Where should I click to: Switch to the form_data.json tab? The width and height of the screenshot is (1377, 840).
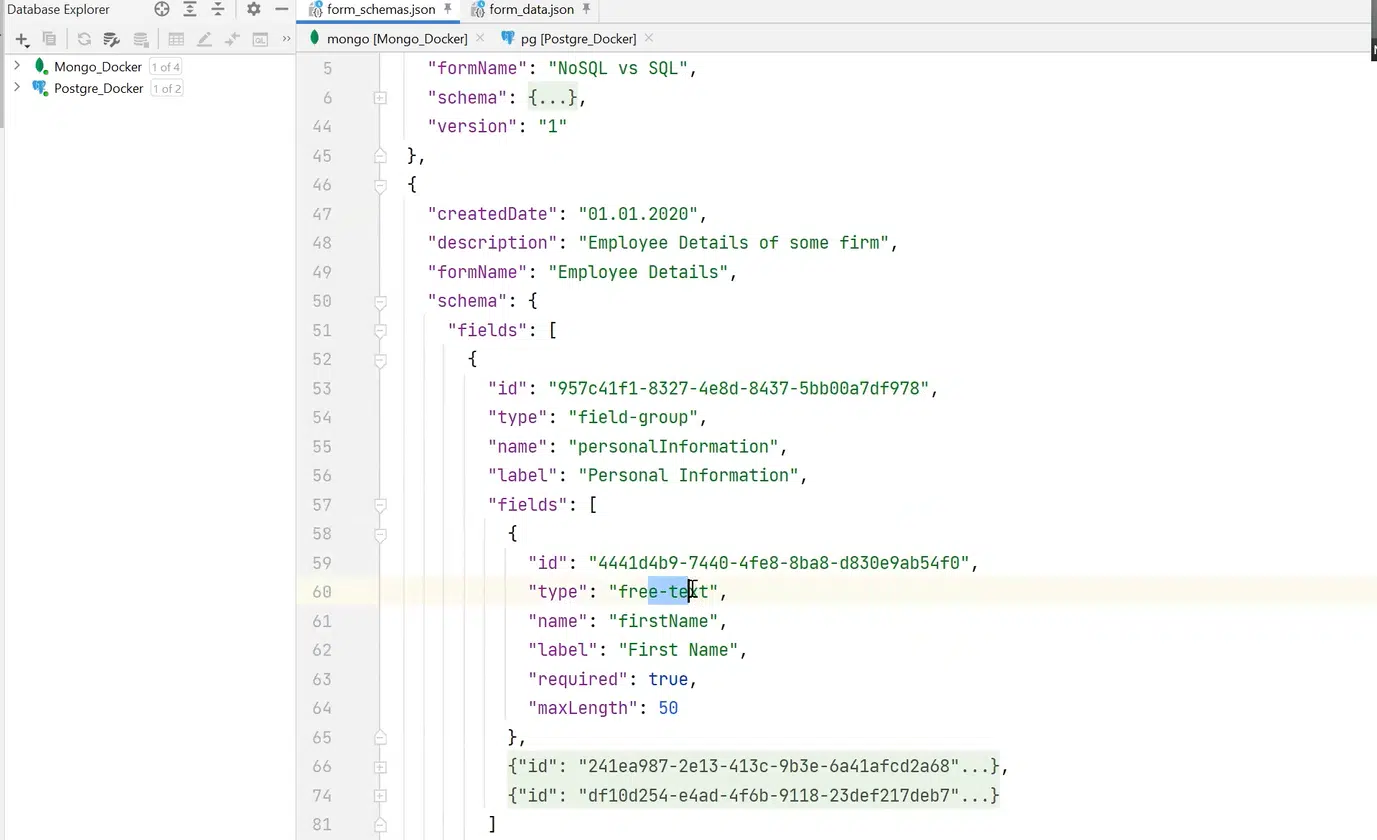(x=531, y=9)
